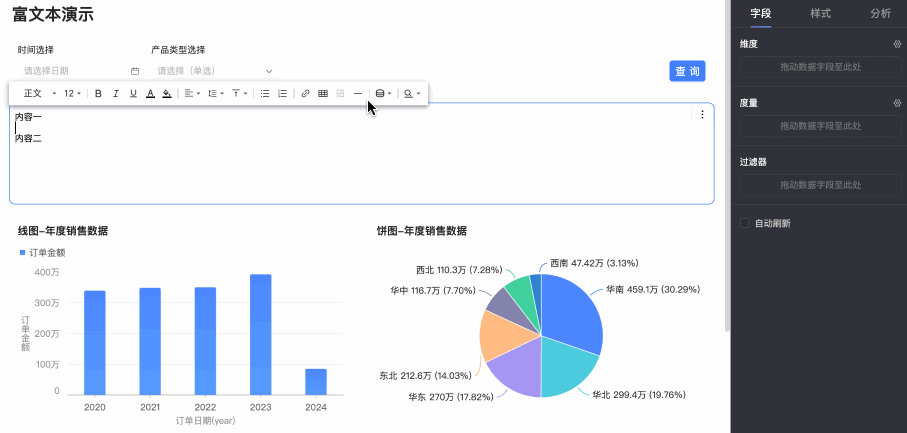Enable the 自动刷新 checkbox
Screen dimensions: 907x433
745,223
